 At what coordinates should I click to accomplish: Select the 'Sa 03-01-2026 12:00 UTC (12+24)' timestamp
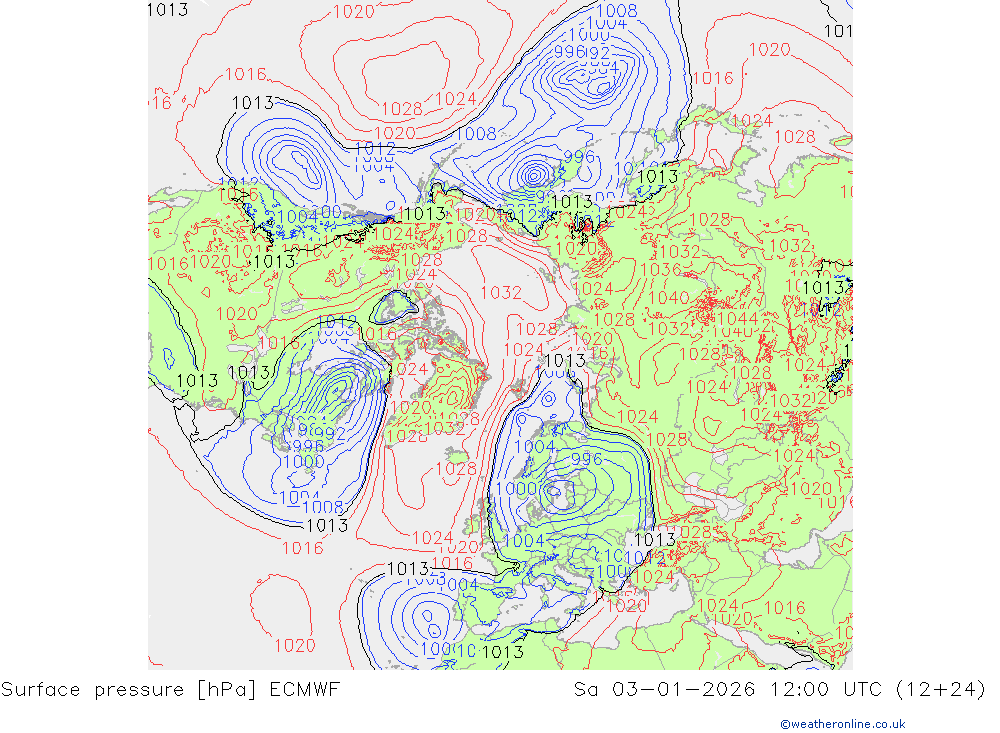pyautogui.click(x=779, y=690)
